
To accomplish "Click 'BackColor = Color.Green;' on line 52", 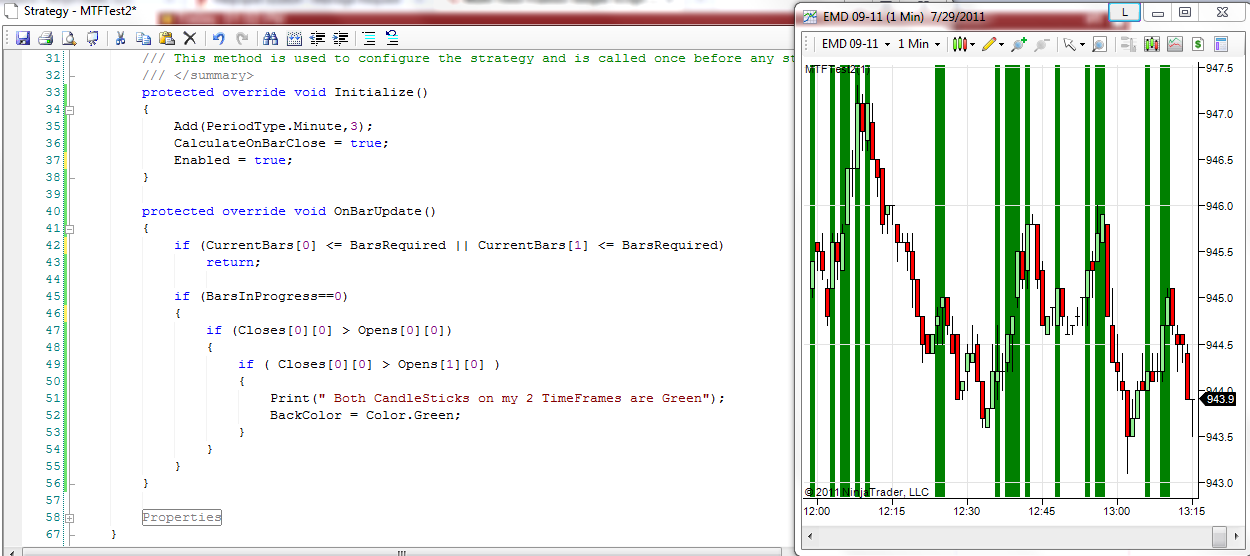I will [x=365, y=415].
